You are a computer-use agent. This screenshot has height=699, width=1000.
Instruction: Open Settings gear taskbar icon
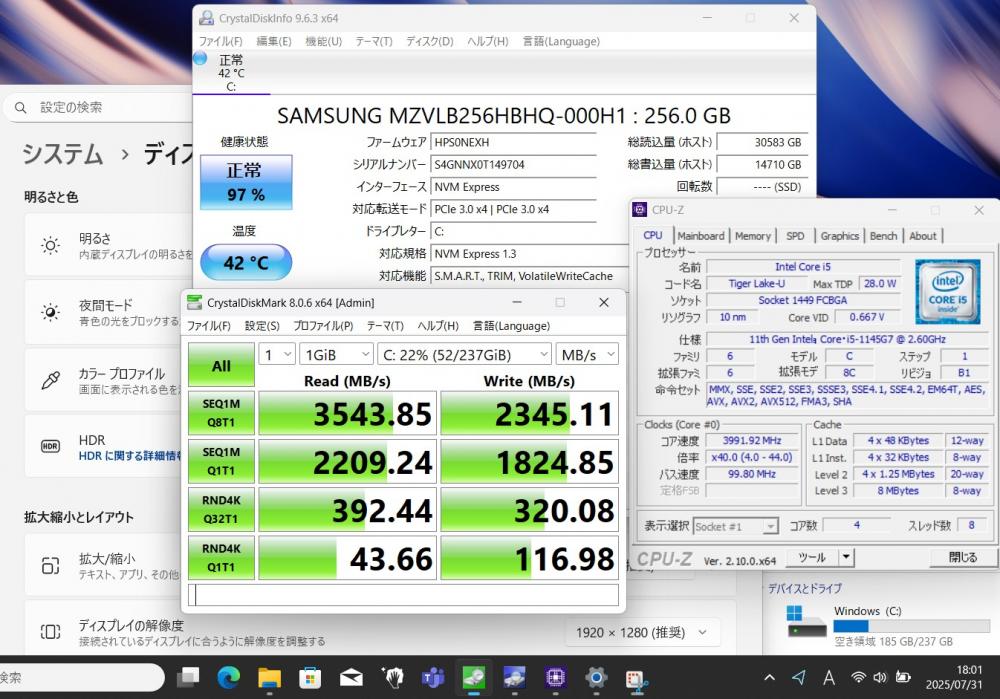click(596, 677)
